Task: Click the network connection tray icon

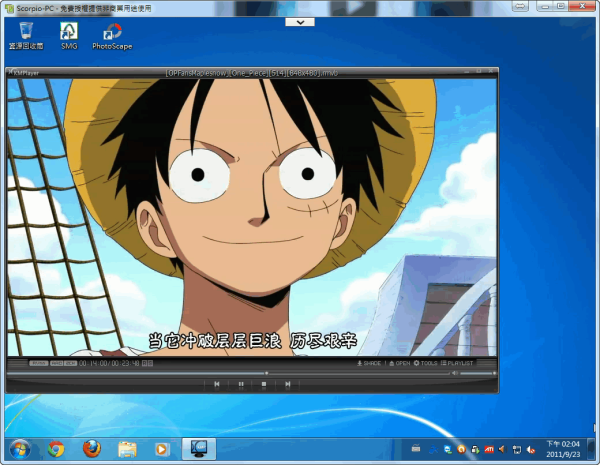Action: 517,449
